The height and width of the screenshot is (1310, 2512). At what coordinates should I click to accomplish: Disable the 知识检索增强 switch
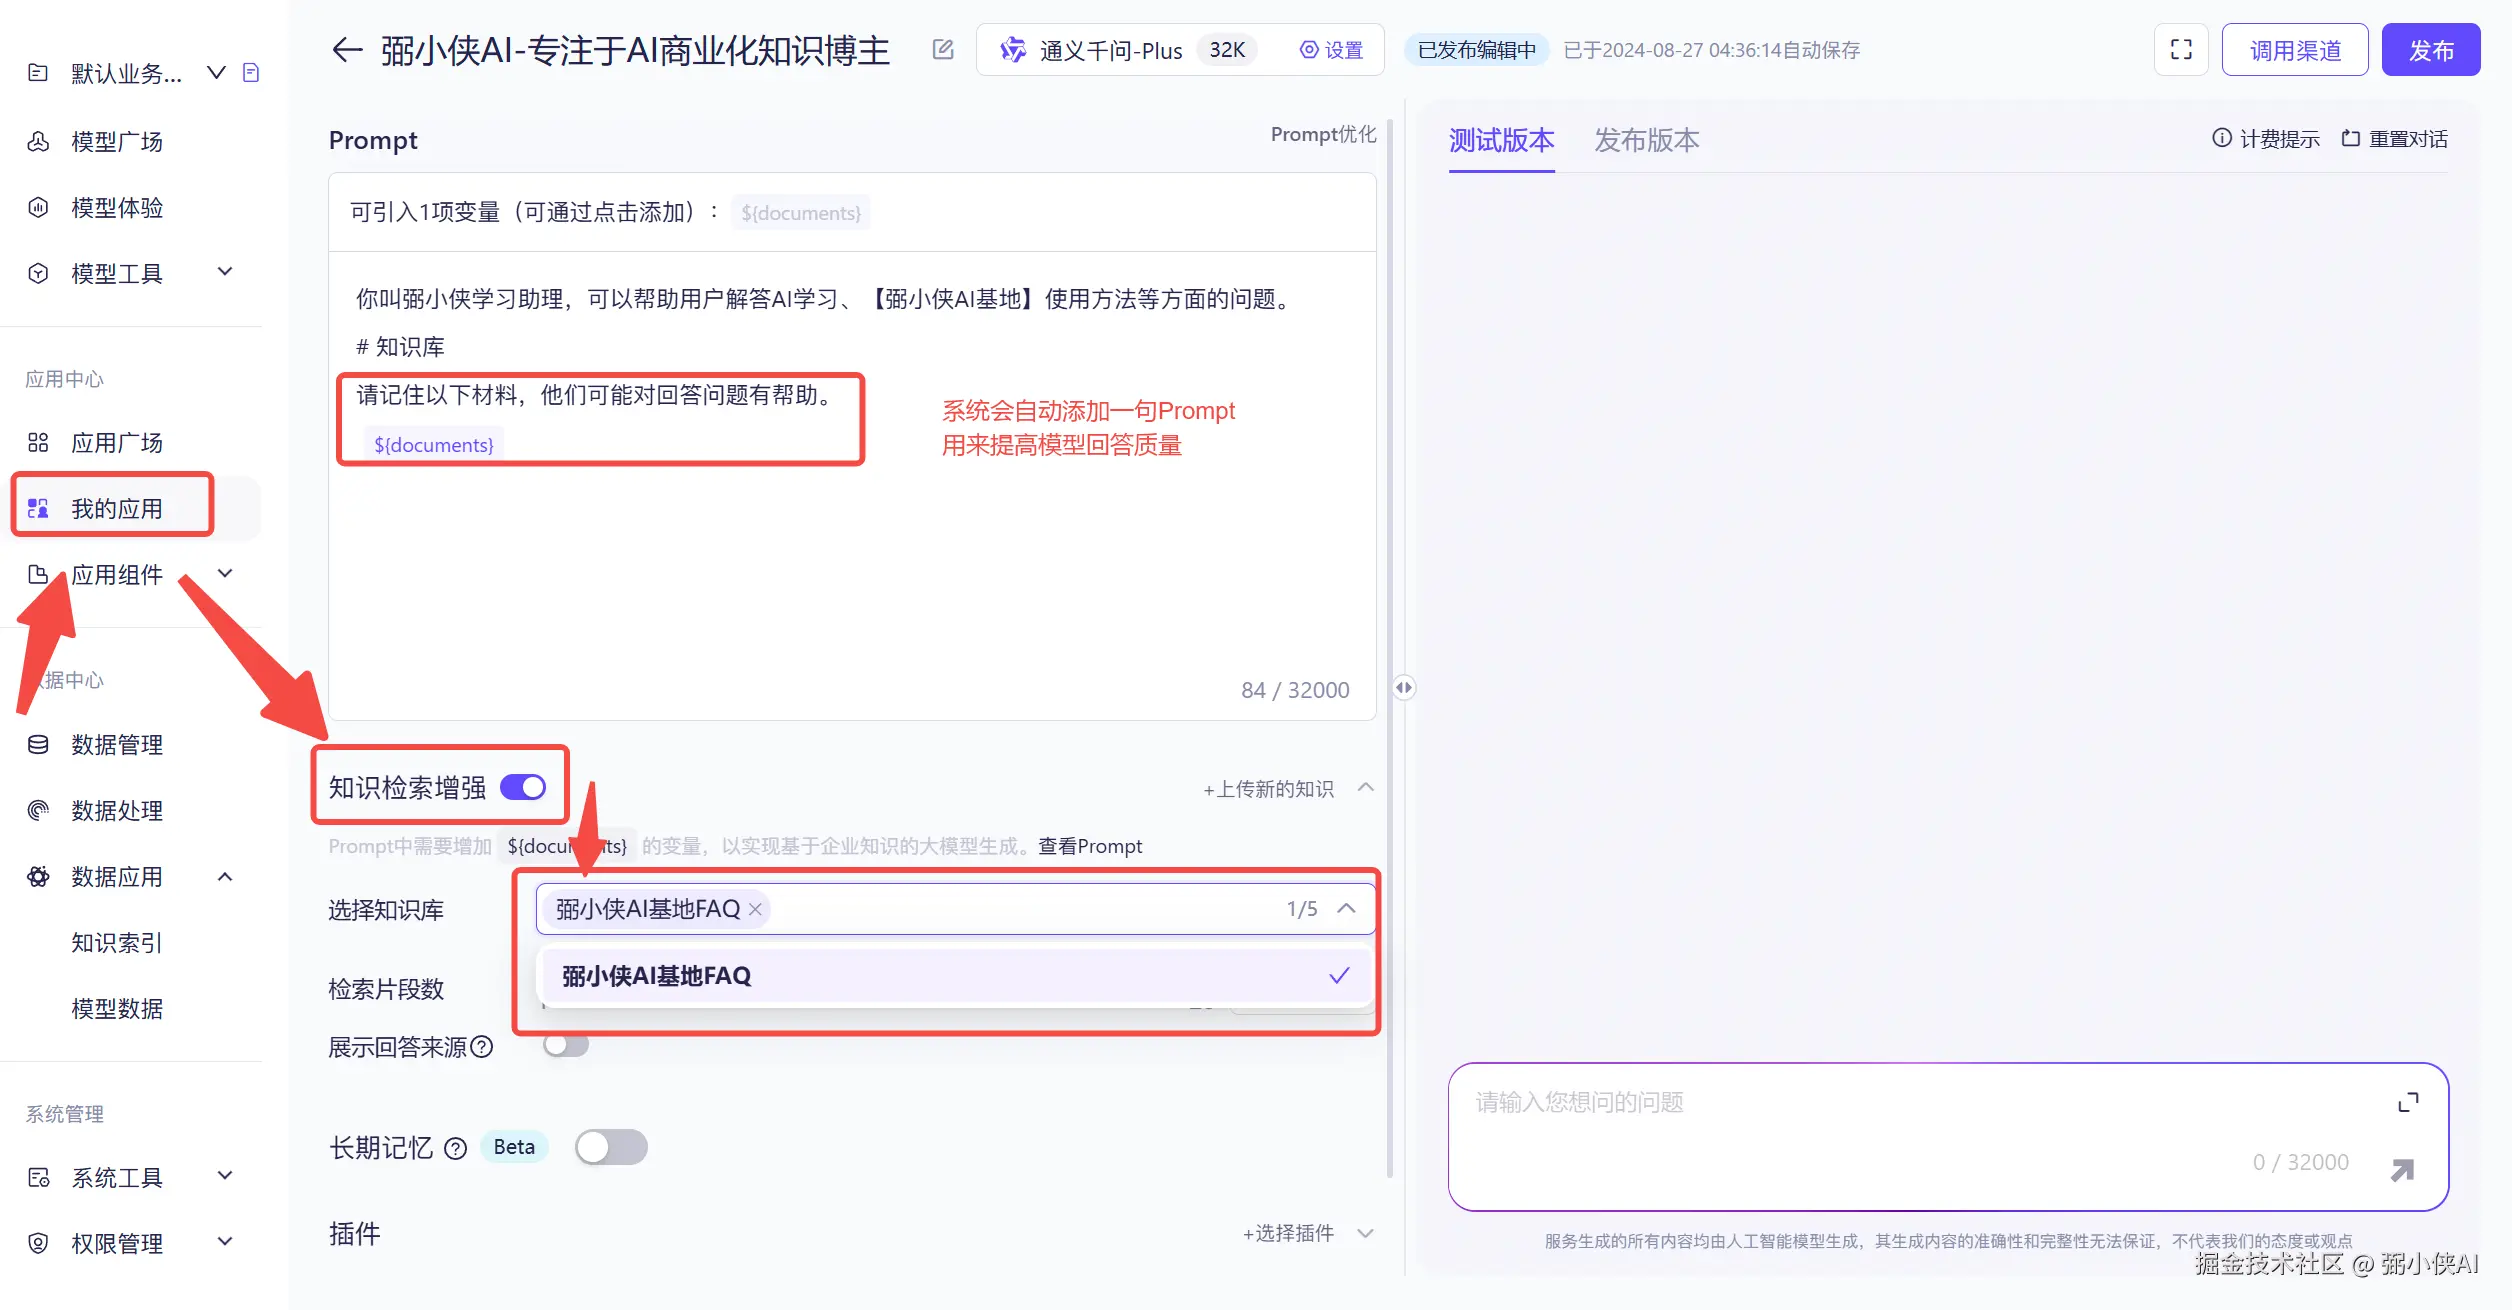tap(523, 787)
